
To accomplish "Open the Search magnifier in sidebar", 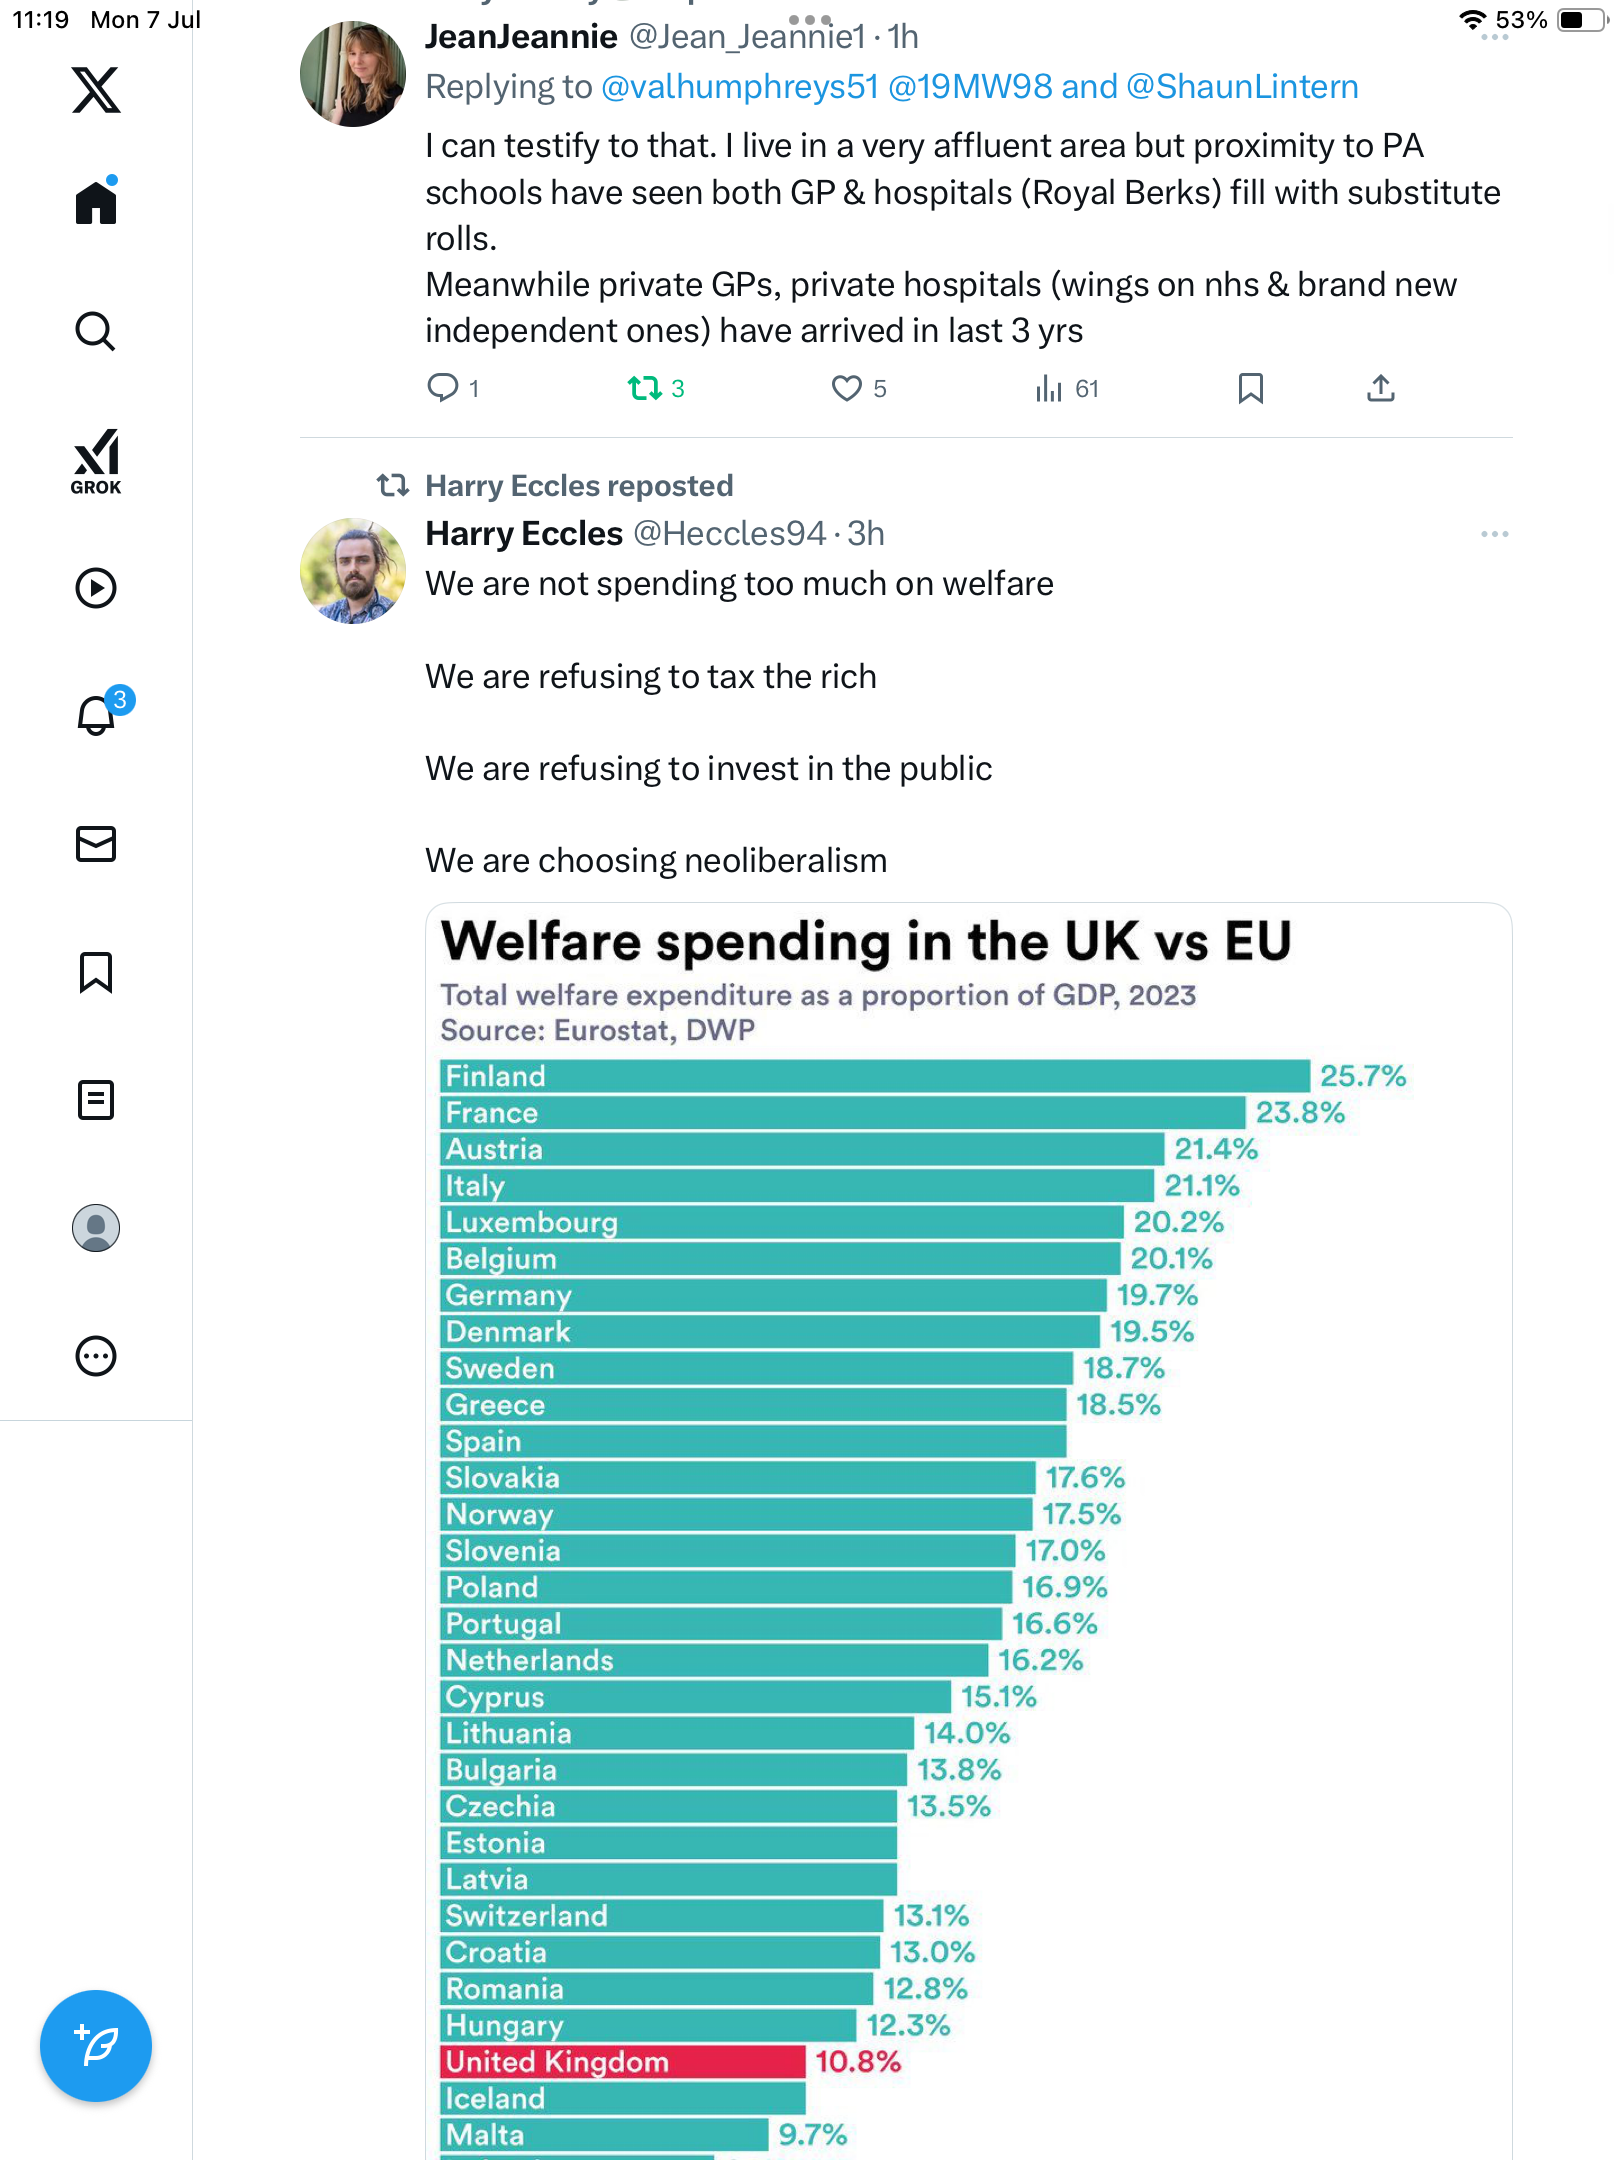I will pyautogui.click(x=96, y=331).
